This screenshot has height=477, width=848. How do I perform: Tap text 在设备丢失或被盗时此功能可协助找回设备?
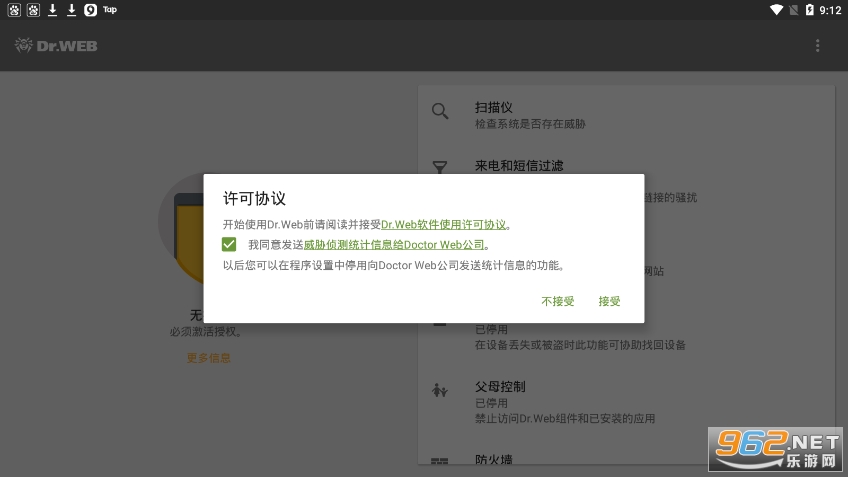(580, 345)
